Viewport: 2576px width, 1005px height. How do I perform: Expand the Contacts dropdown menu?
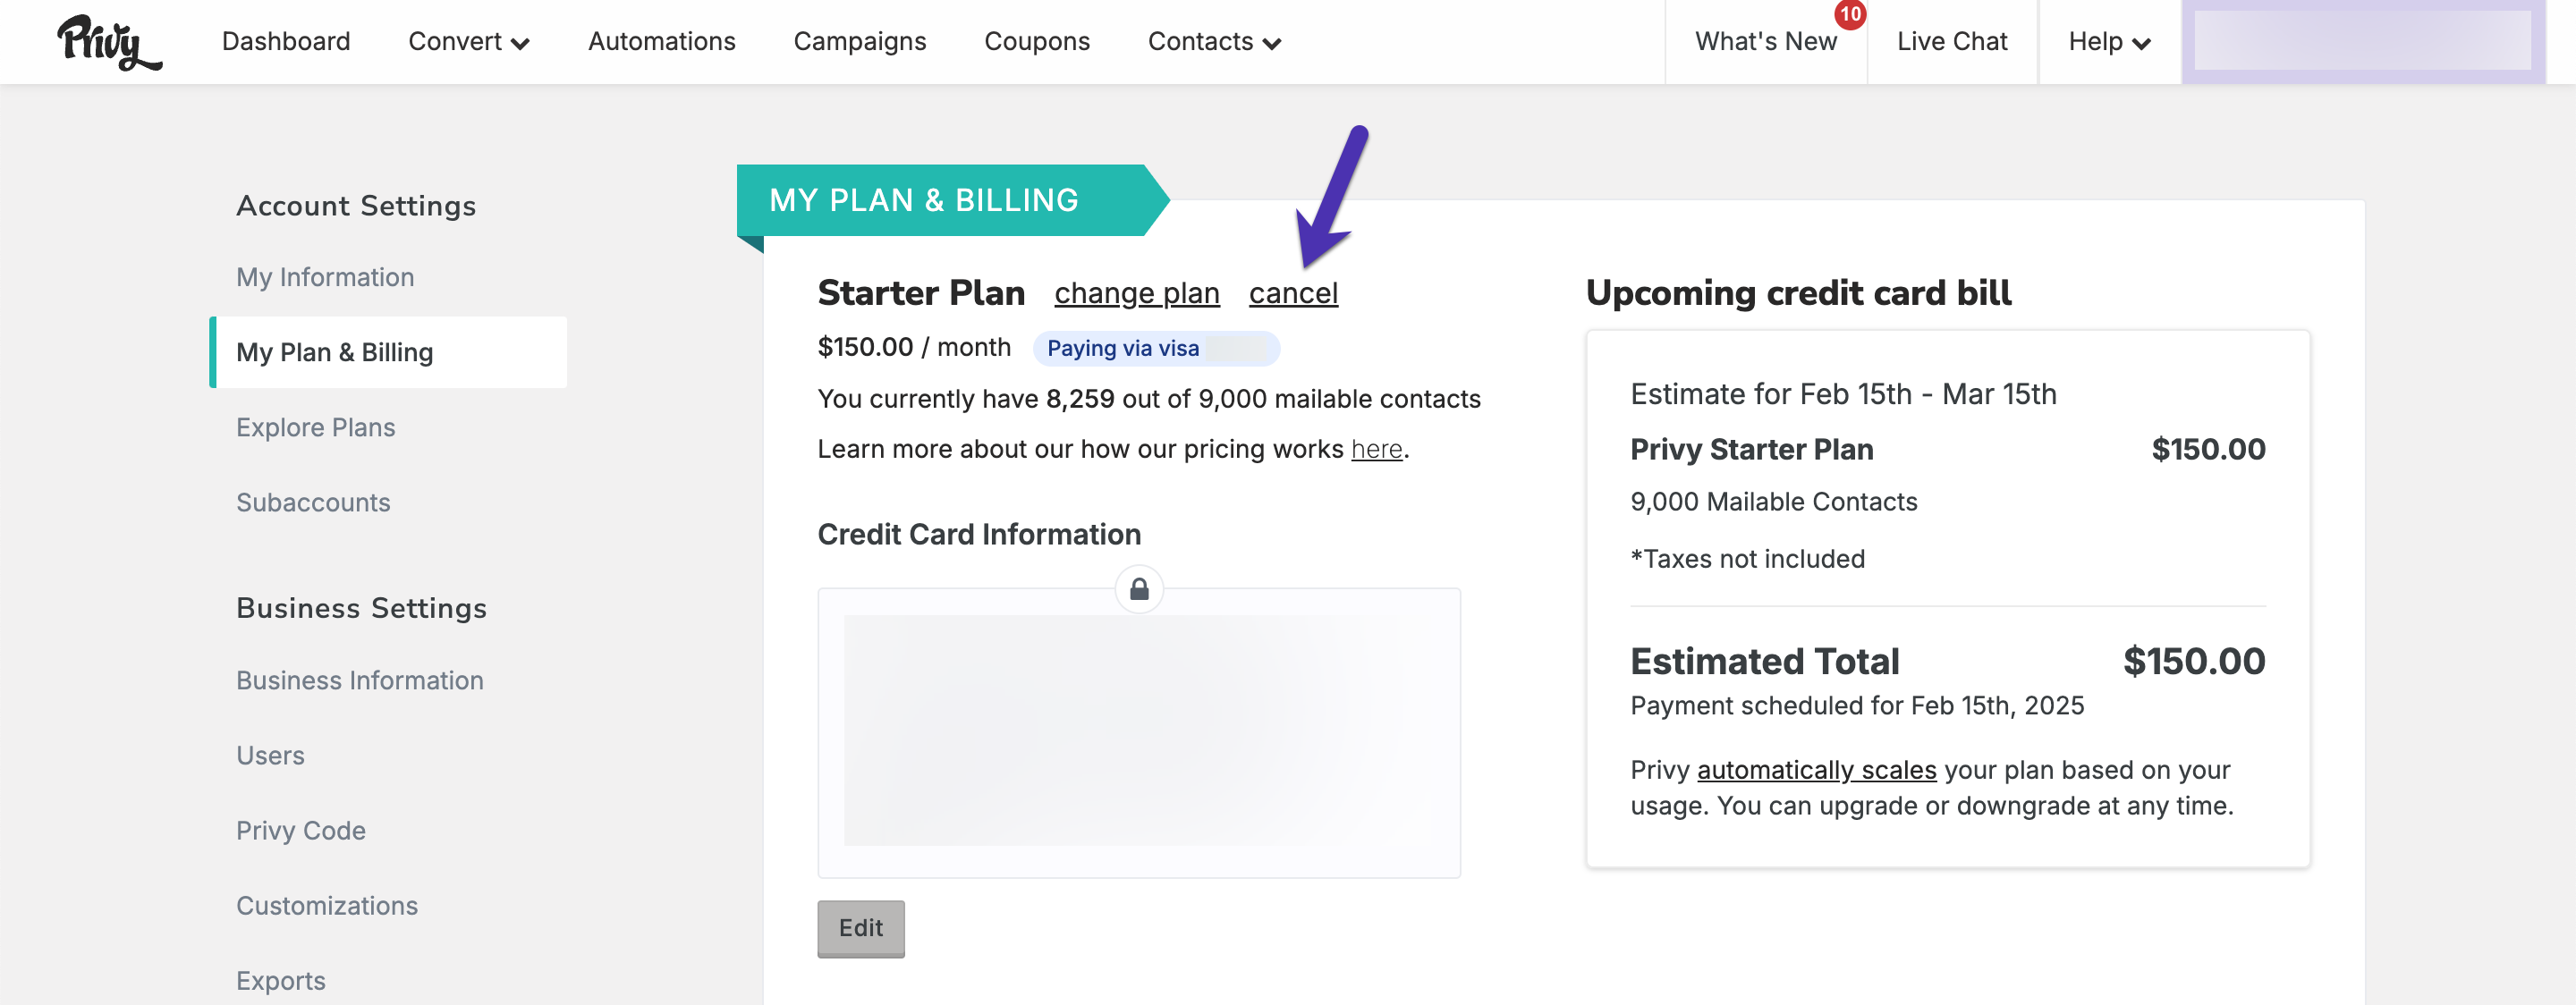coord(1214,42)
